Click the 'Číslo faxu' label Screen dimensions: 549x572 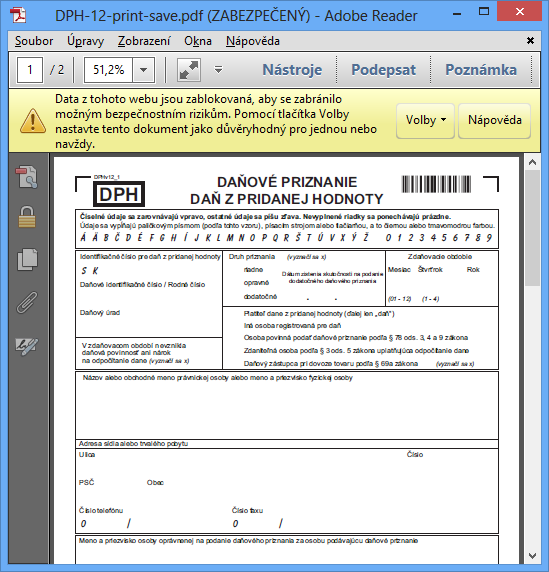247,510
